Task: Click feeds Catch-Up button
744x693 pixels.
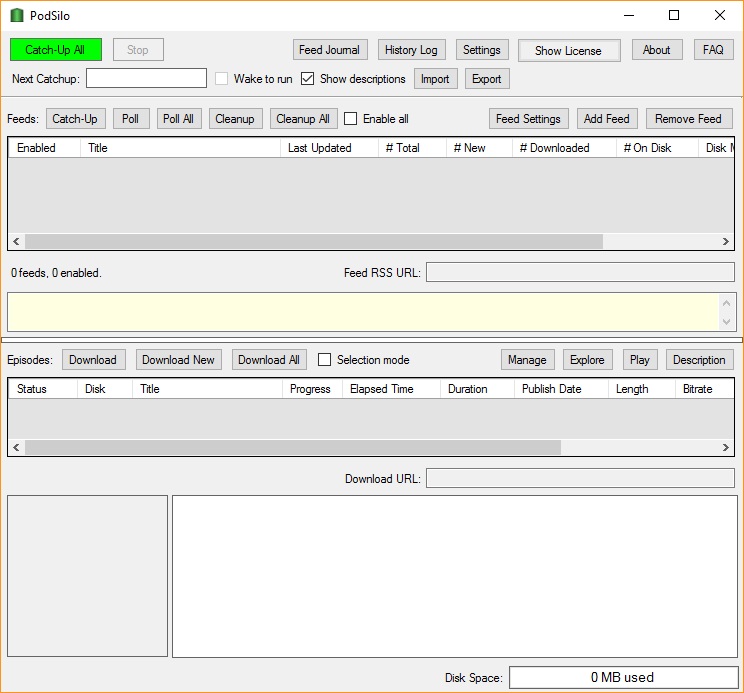Action: click(75, 119)
